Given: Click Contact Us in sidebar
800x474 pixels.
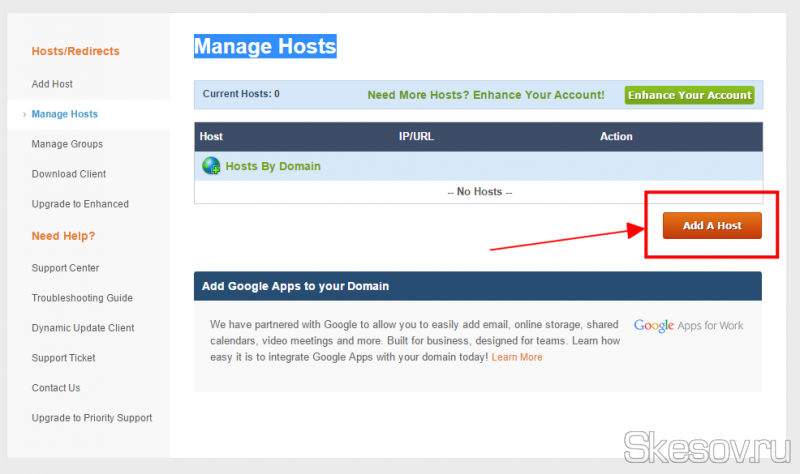Looking at the screenshot, I should 56,388.
